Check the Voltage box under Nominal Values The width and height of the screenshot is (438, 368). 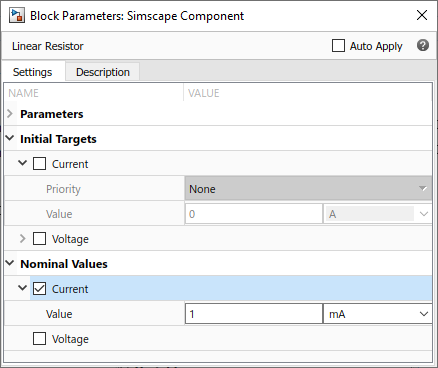point(39,339)
